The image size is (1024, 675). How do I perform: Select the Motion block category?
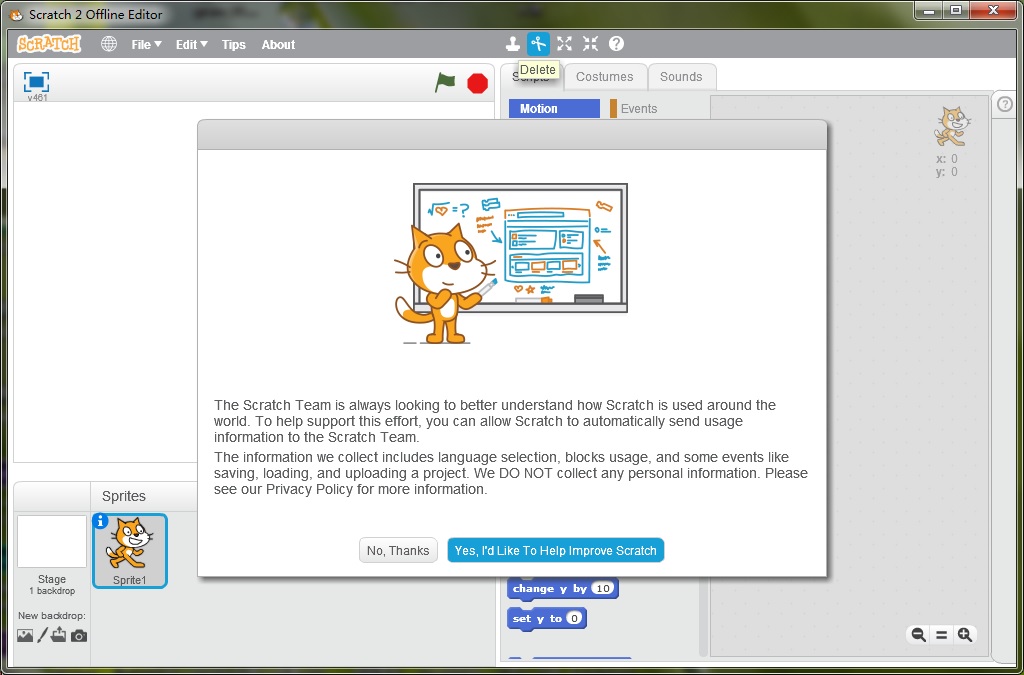coord(554,108)
